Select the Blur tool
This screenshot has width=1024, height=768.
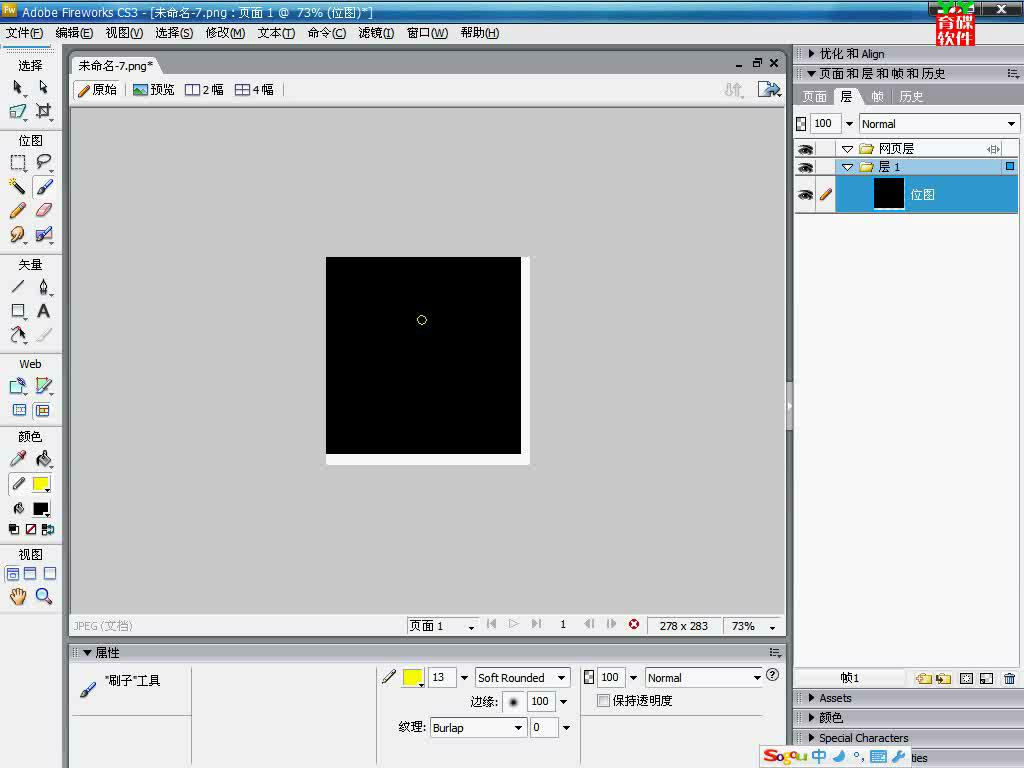(x=18, y=234)
